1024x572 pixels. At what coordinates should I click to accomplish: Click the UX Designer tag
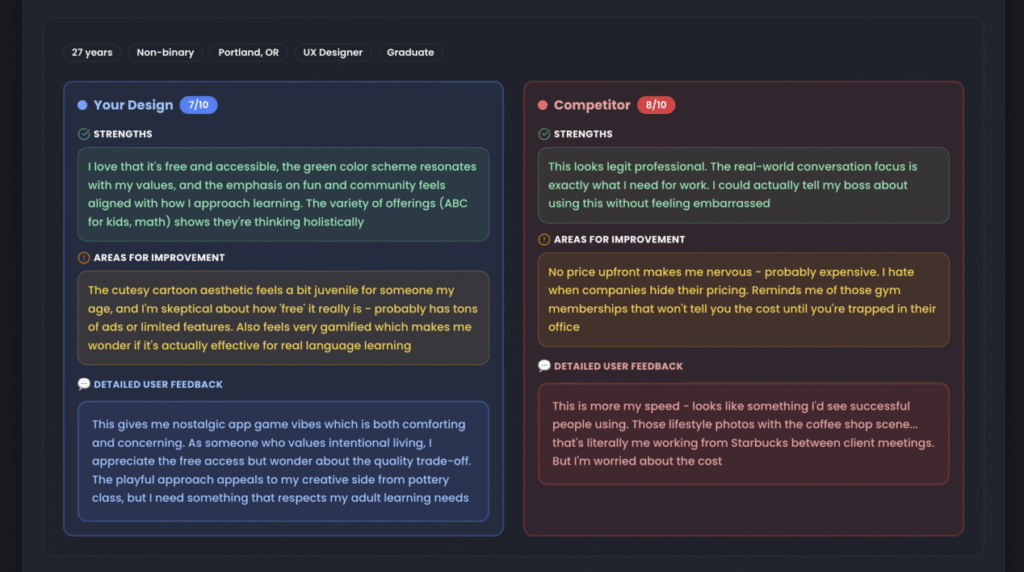coord(333,52)
